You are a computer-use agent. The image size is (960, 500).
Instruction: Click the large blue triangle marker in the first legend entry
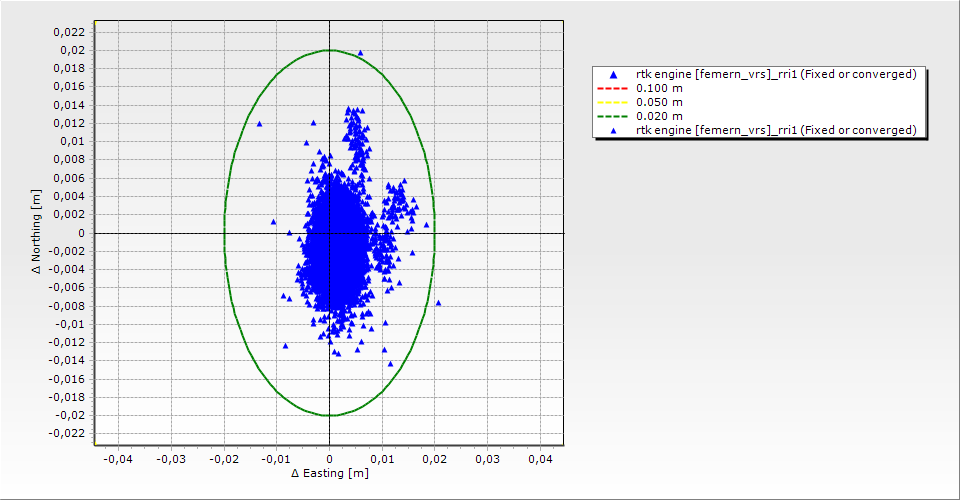[612, 75]
